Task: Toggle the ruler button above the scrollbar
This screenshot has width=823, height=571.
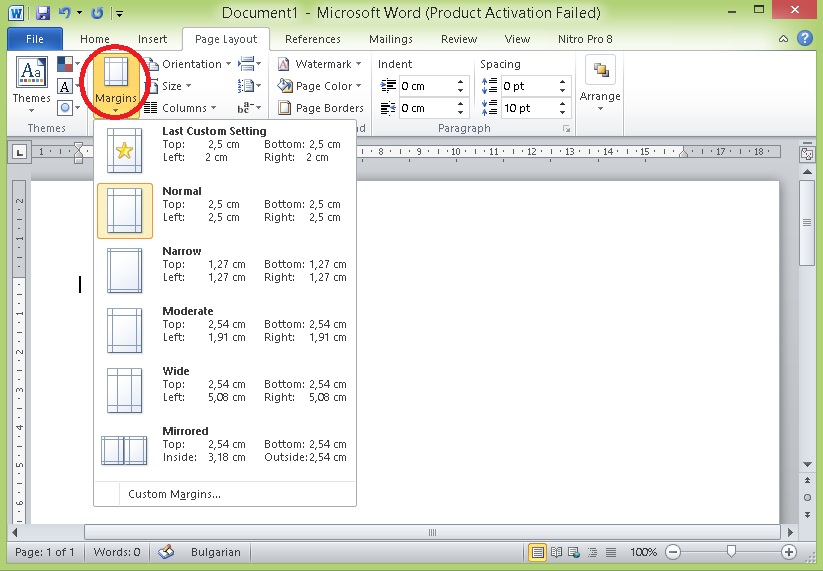Action: 807,153
